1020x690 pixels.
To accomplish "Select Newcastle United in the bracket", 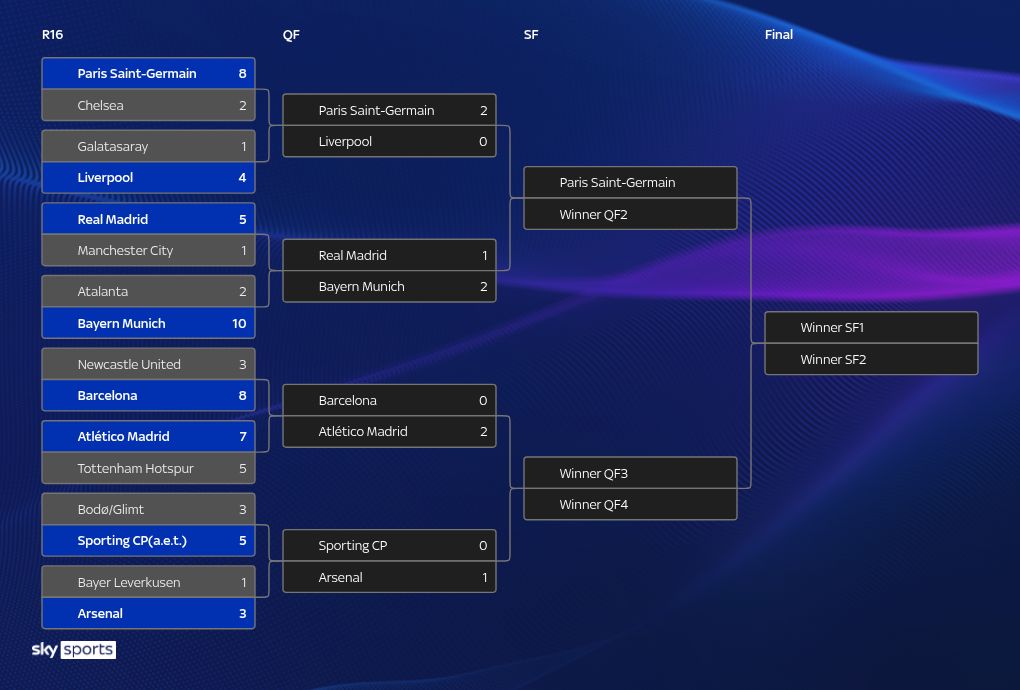I will point(148,364).
